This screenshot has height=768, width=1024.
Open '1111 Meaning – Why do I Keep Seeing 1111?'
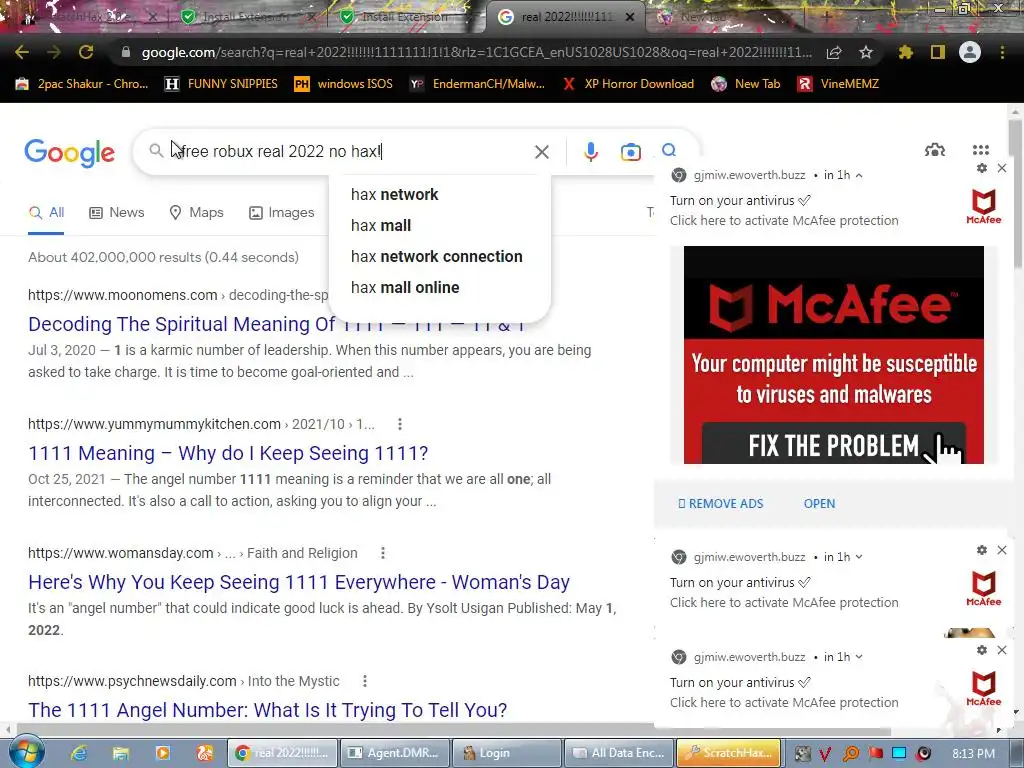(228, 453)
